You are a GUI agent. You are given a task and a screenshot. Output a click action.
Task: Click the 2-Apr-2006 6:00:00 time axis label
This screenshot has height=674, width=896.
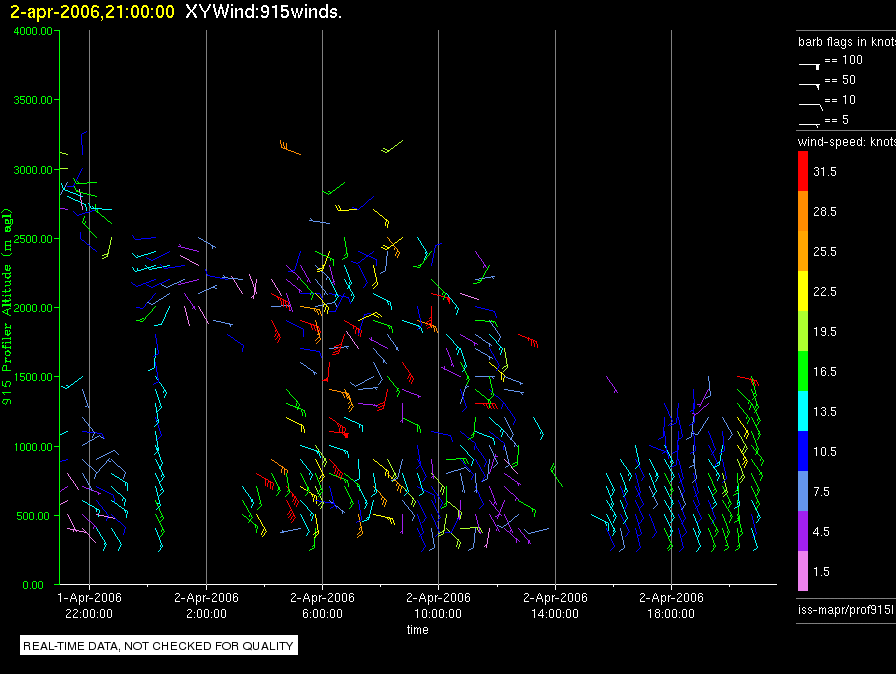322,605
